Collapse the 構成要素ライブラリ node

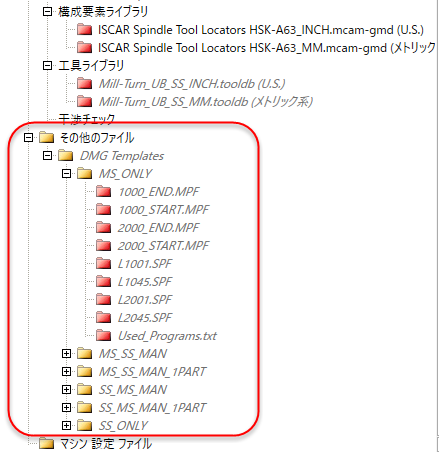tap(48, 12)
